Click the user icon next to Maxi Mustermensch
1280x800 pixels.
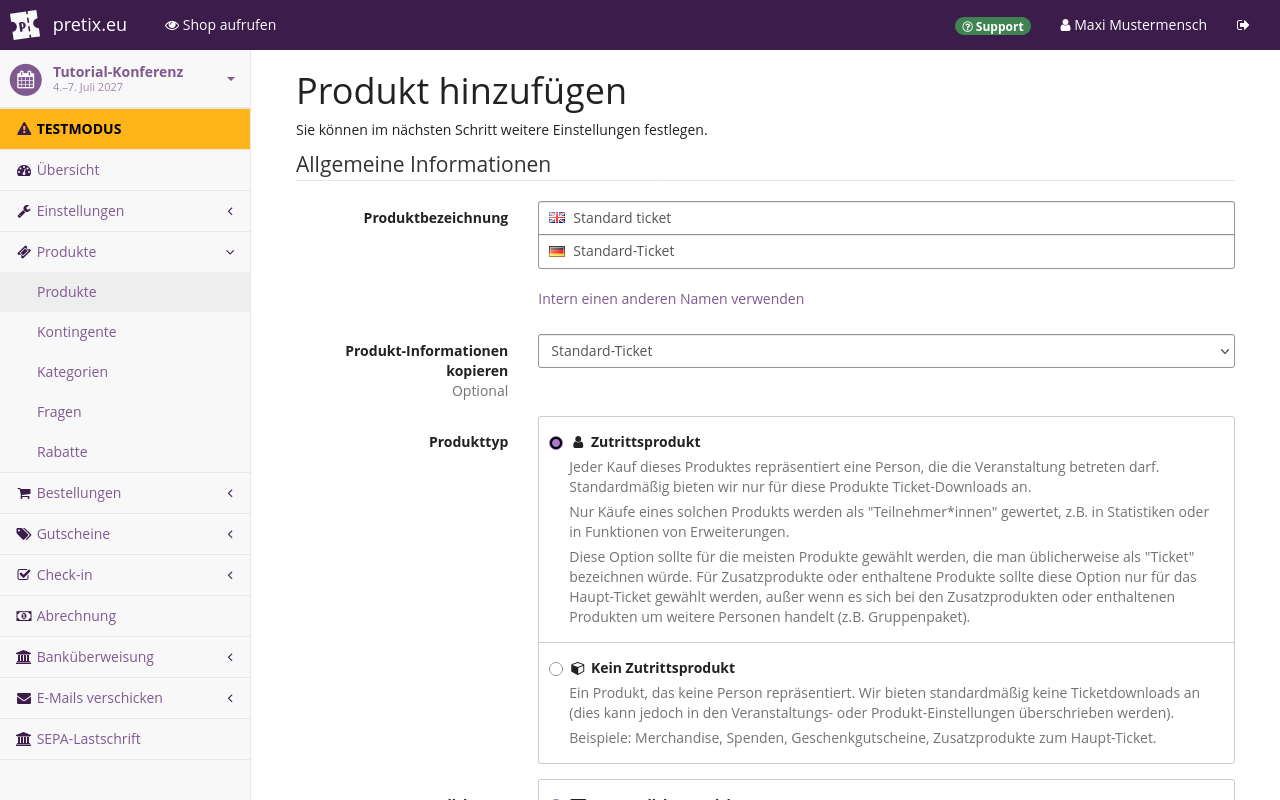tap(1065, 25)
